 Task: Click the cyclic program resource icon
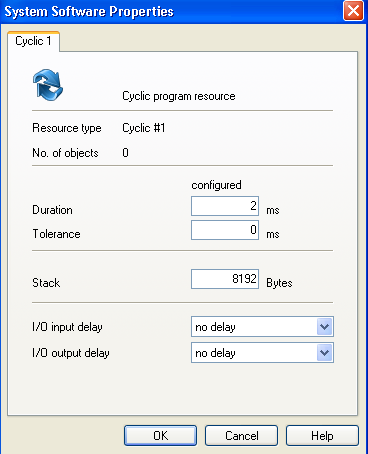[48, 84]
